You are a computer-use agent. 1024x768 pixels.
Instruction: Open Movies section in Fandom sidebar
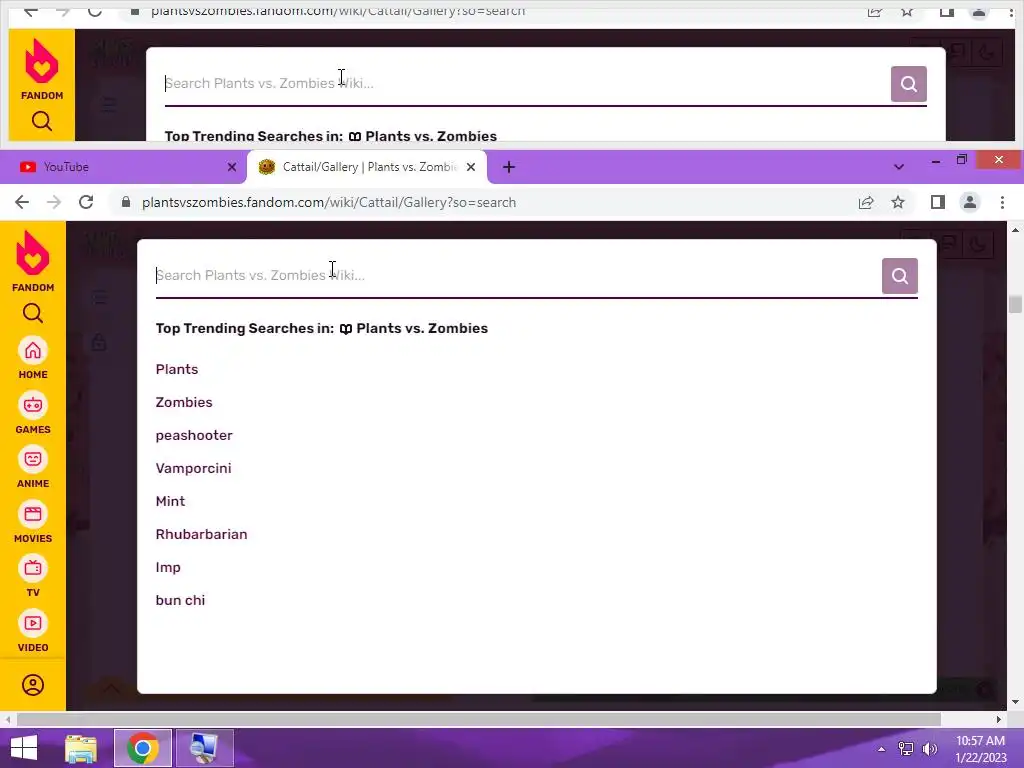(x=33, y=522)
